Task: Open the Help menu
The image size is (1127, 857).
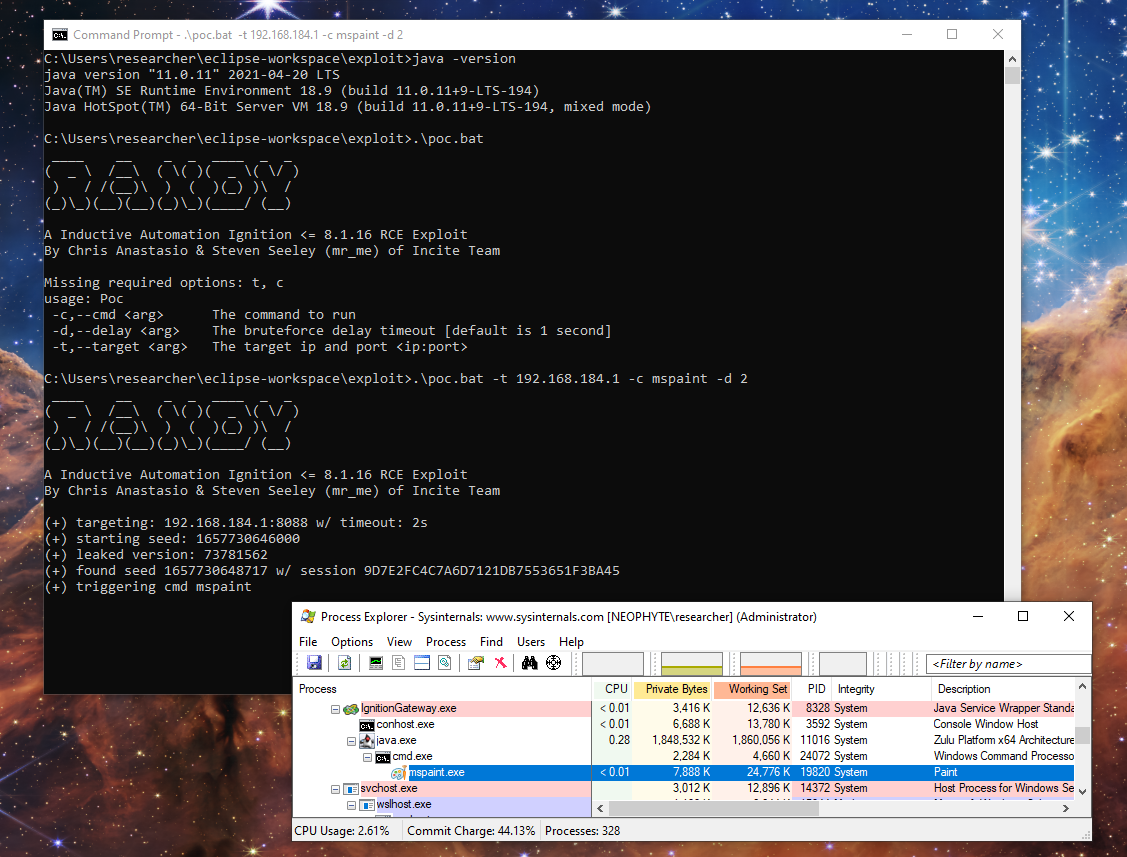Action: click(x=571, y=641)
